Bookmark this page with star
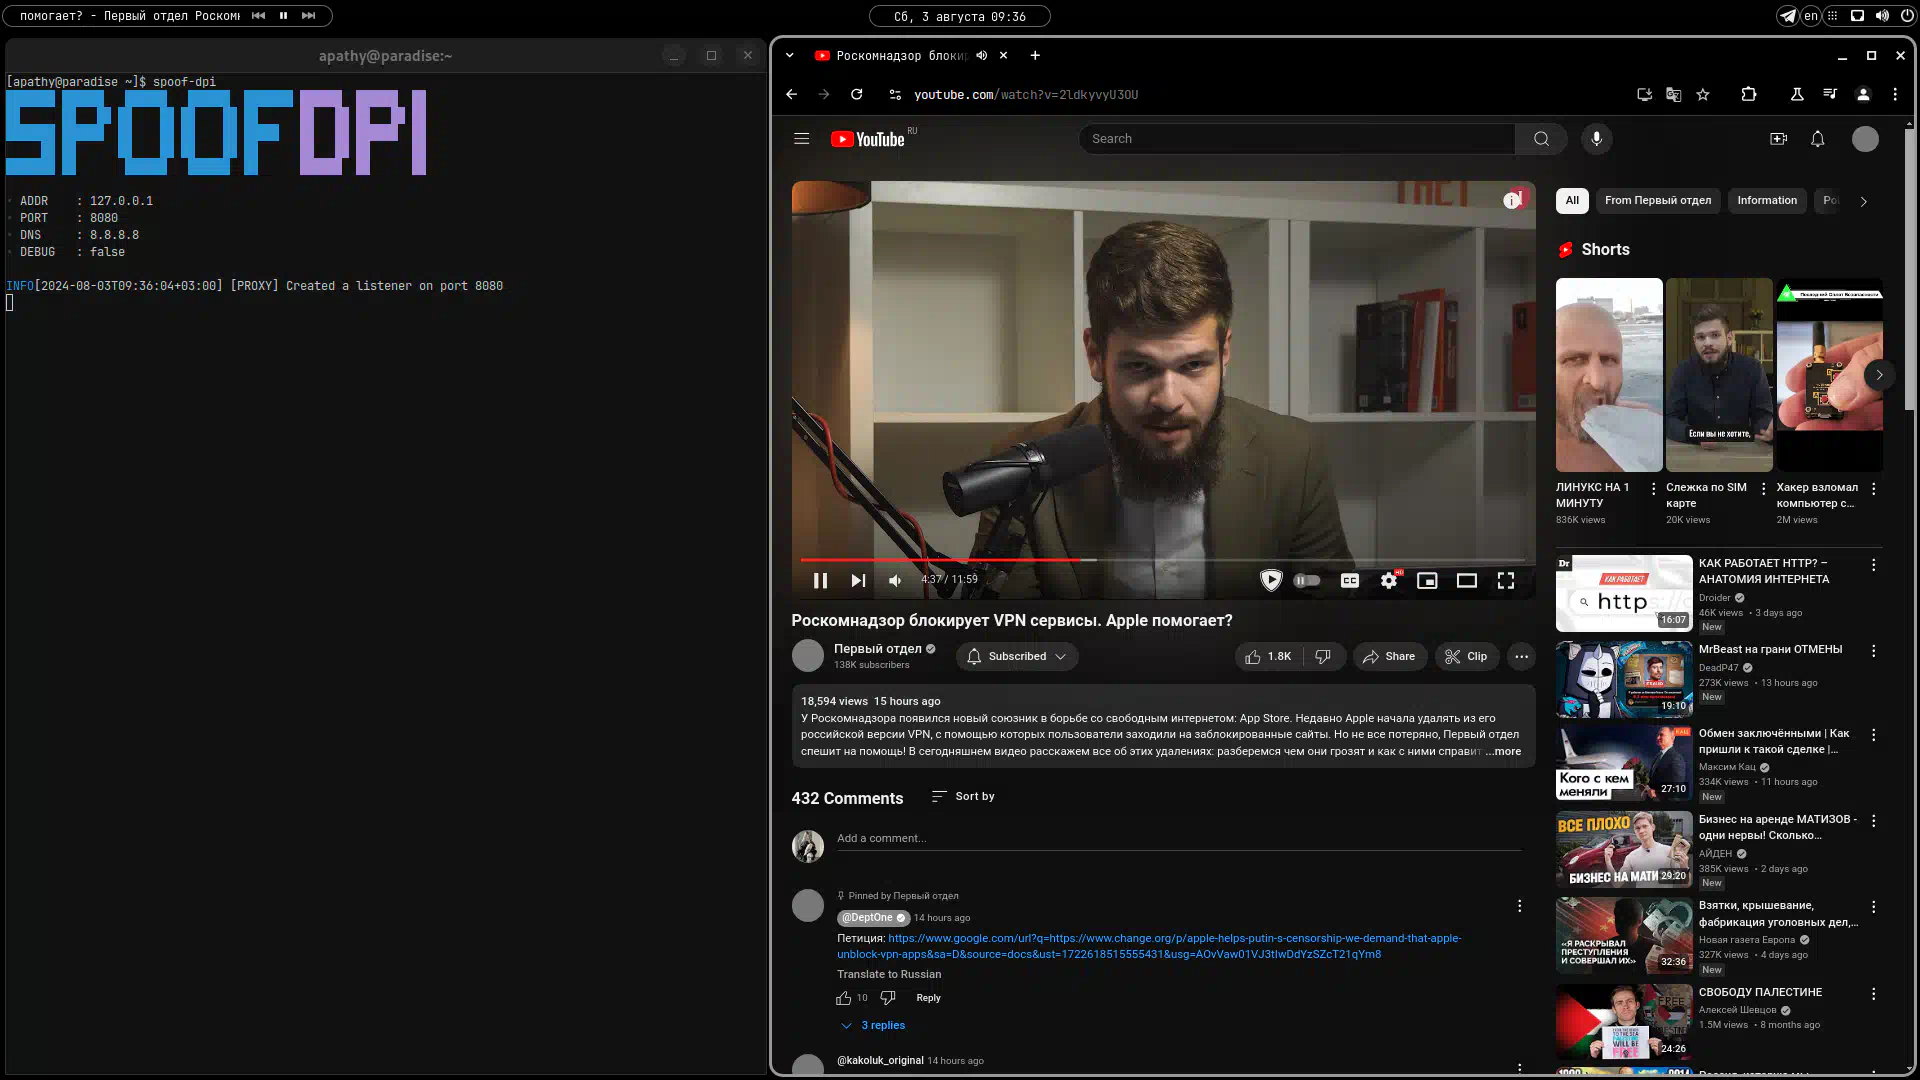The width and height of the screenshot is (1920, 1080). tap(1703, 94)
